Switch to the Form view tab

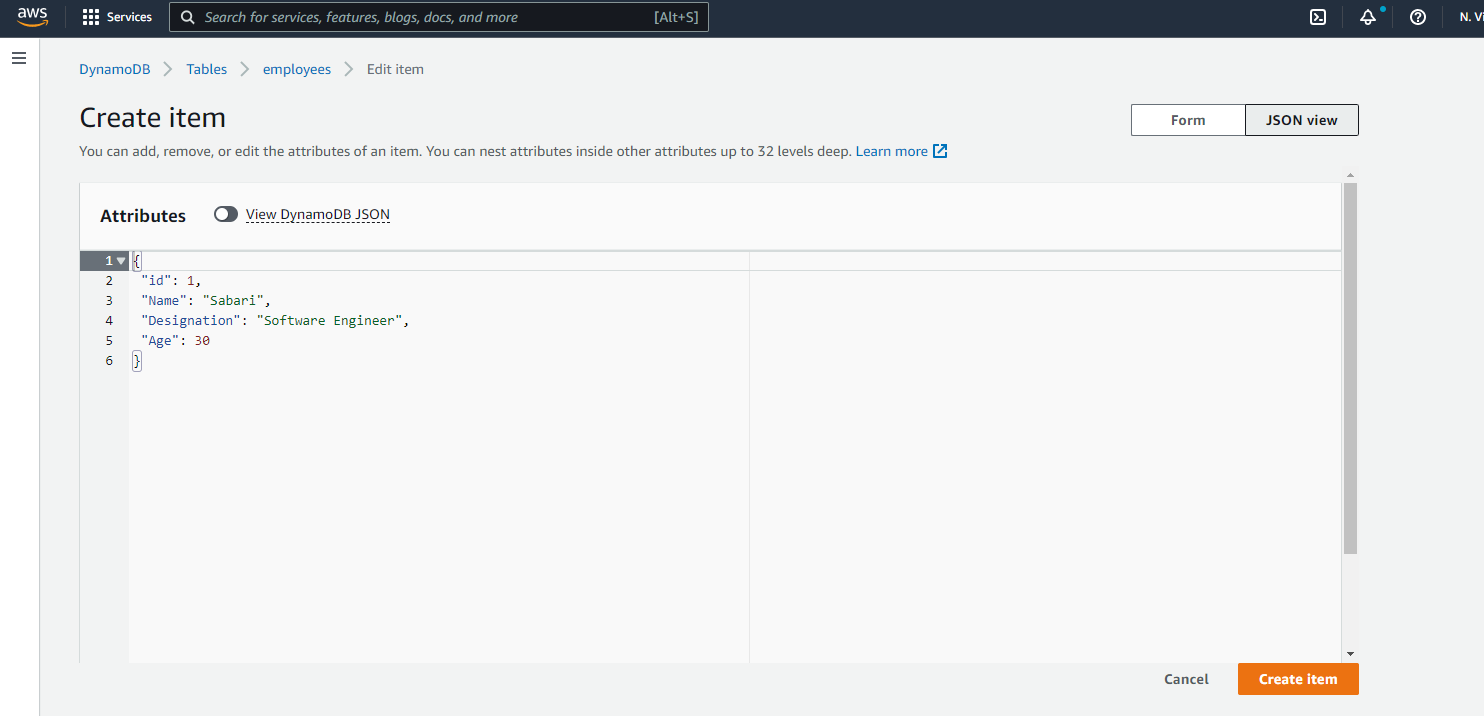click(1188, 120)
